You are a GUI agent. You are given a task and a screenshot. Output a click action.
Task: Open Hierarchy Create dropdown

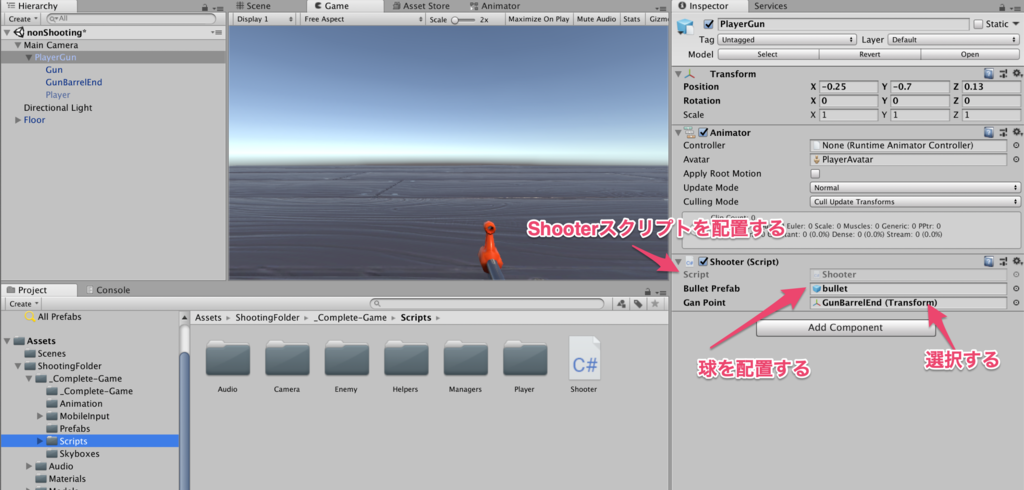pyautogui.click(x=24, y=19)
